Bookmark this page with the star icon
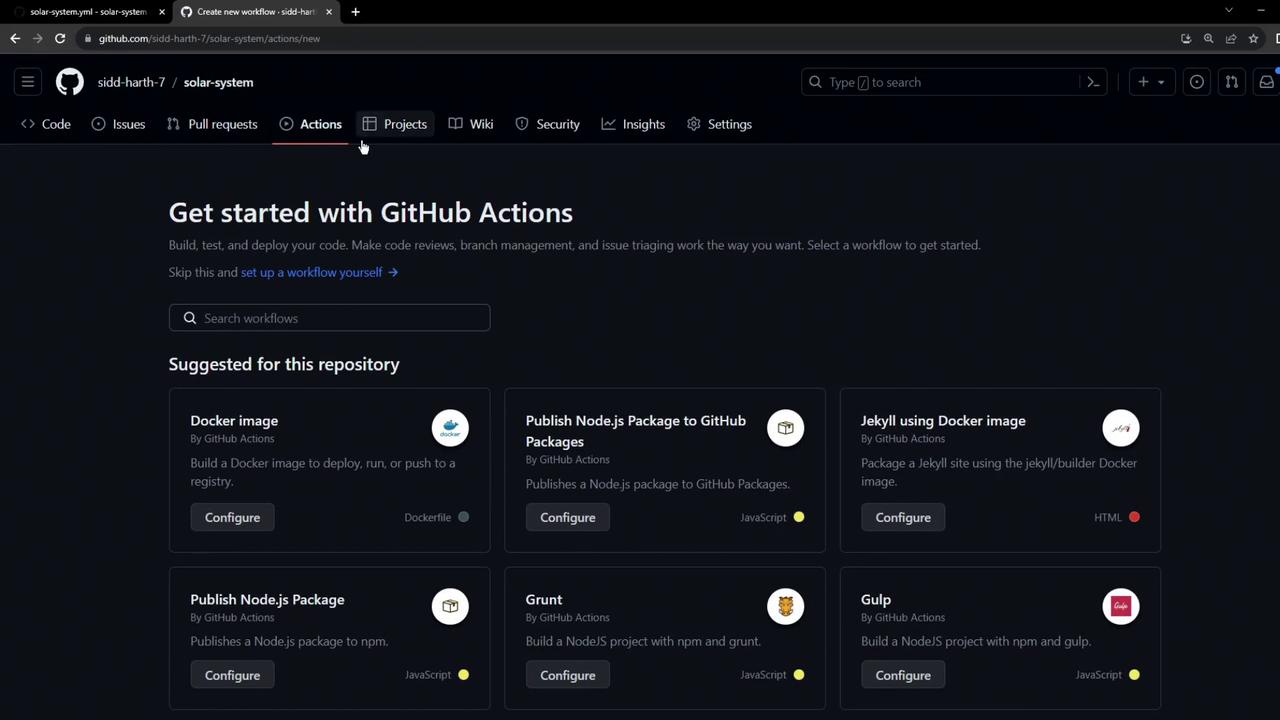The width and height of the screenshot is (1280, 720). (x=1253, y=38)
